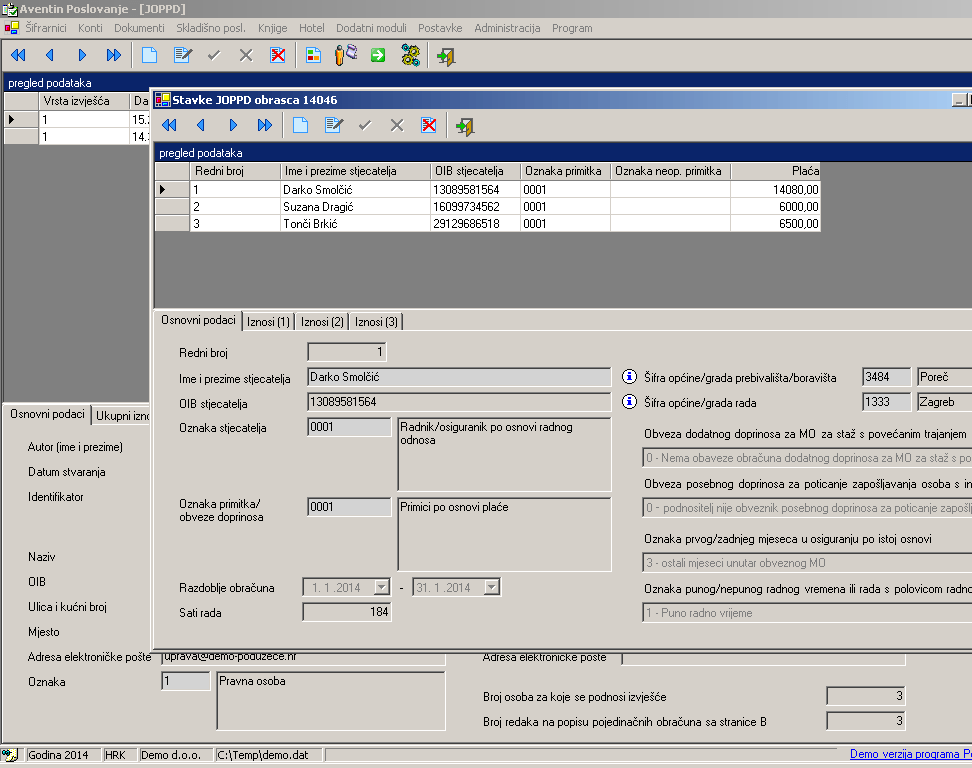Click edit record icon in Stavke JOPPD toolbar

[333, 125]
